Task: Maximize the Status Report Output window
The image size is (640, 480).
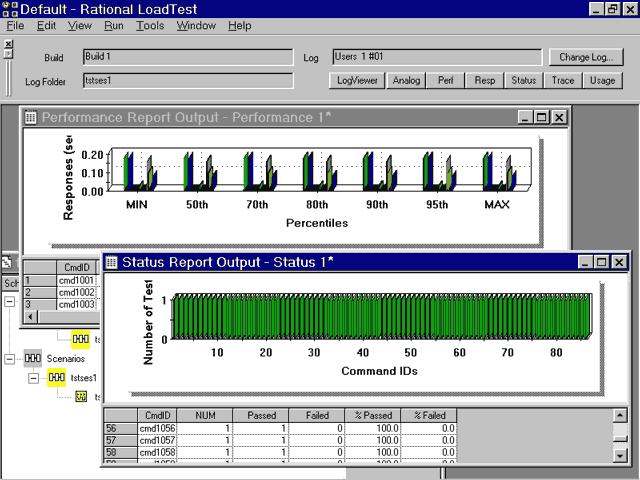Action: (x=602, y=262)
